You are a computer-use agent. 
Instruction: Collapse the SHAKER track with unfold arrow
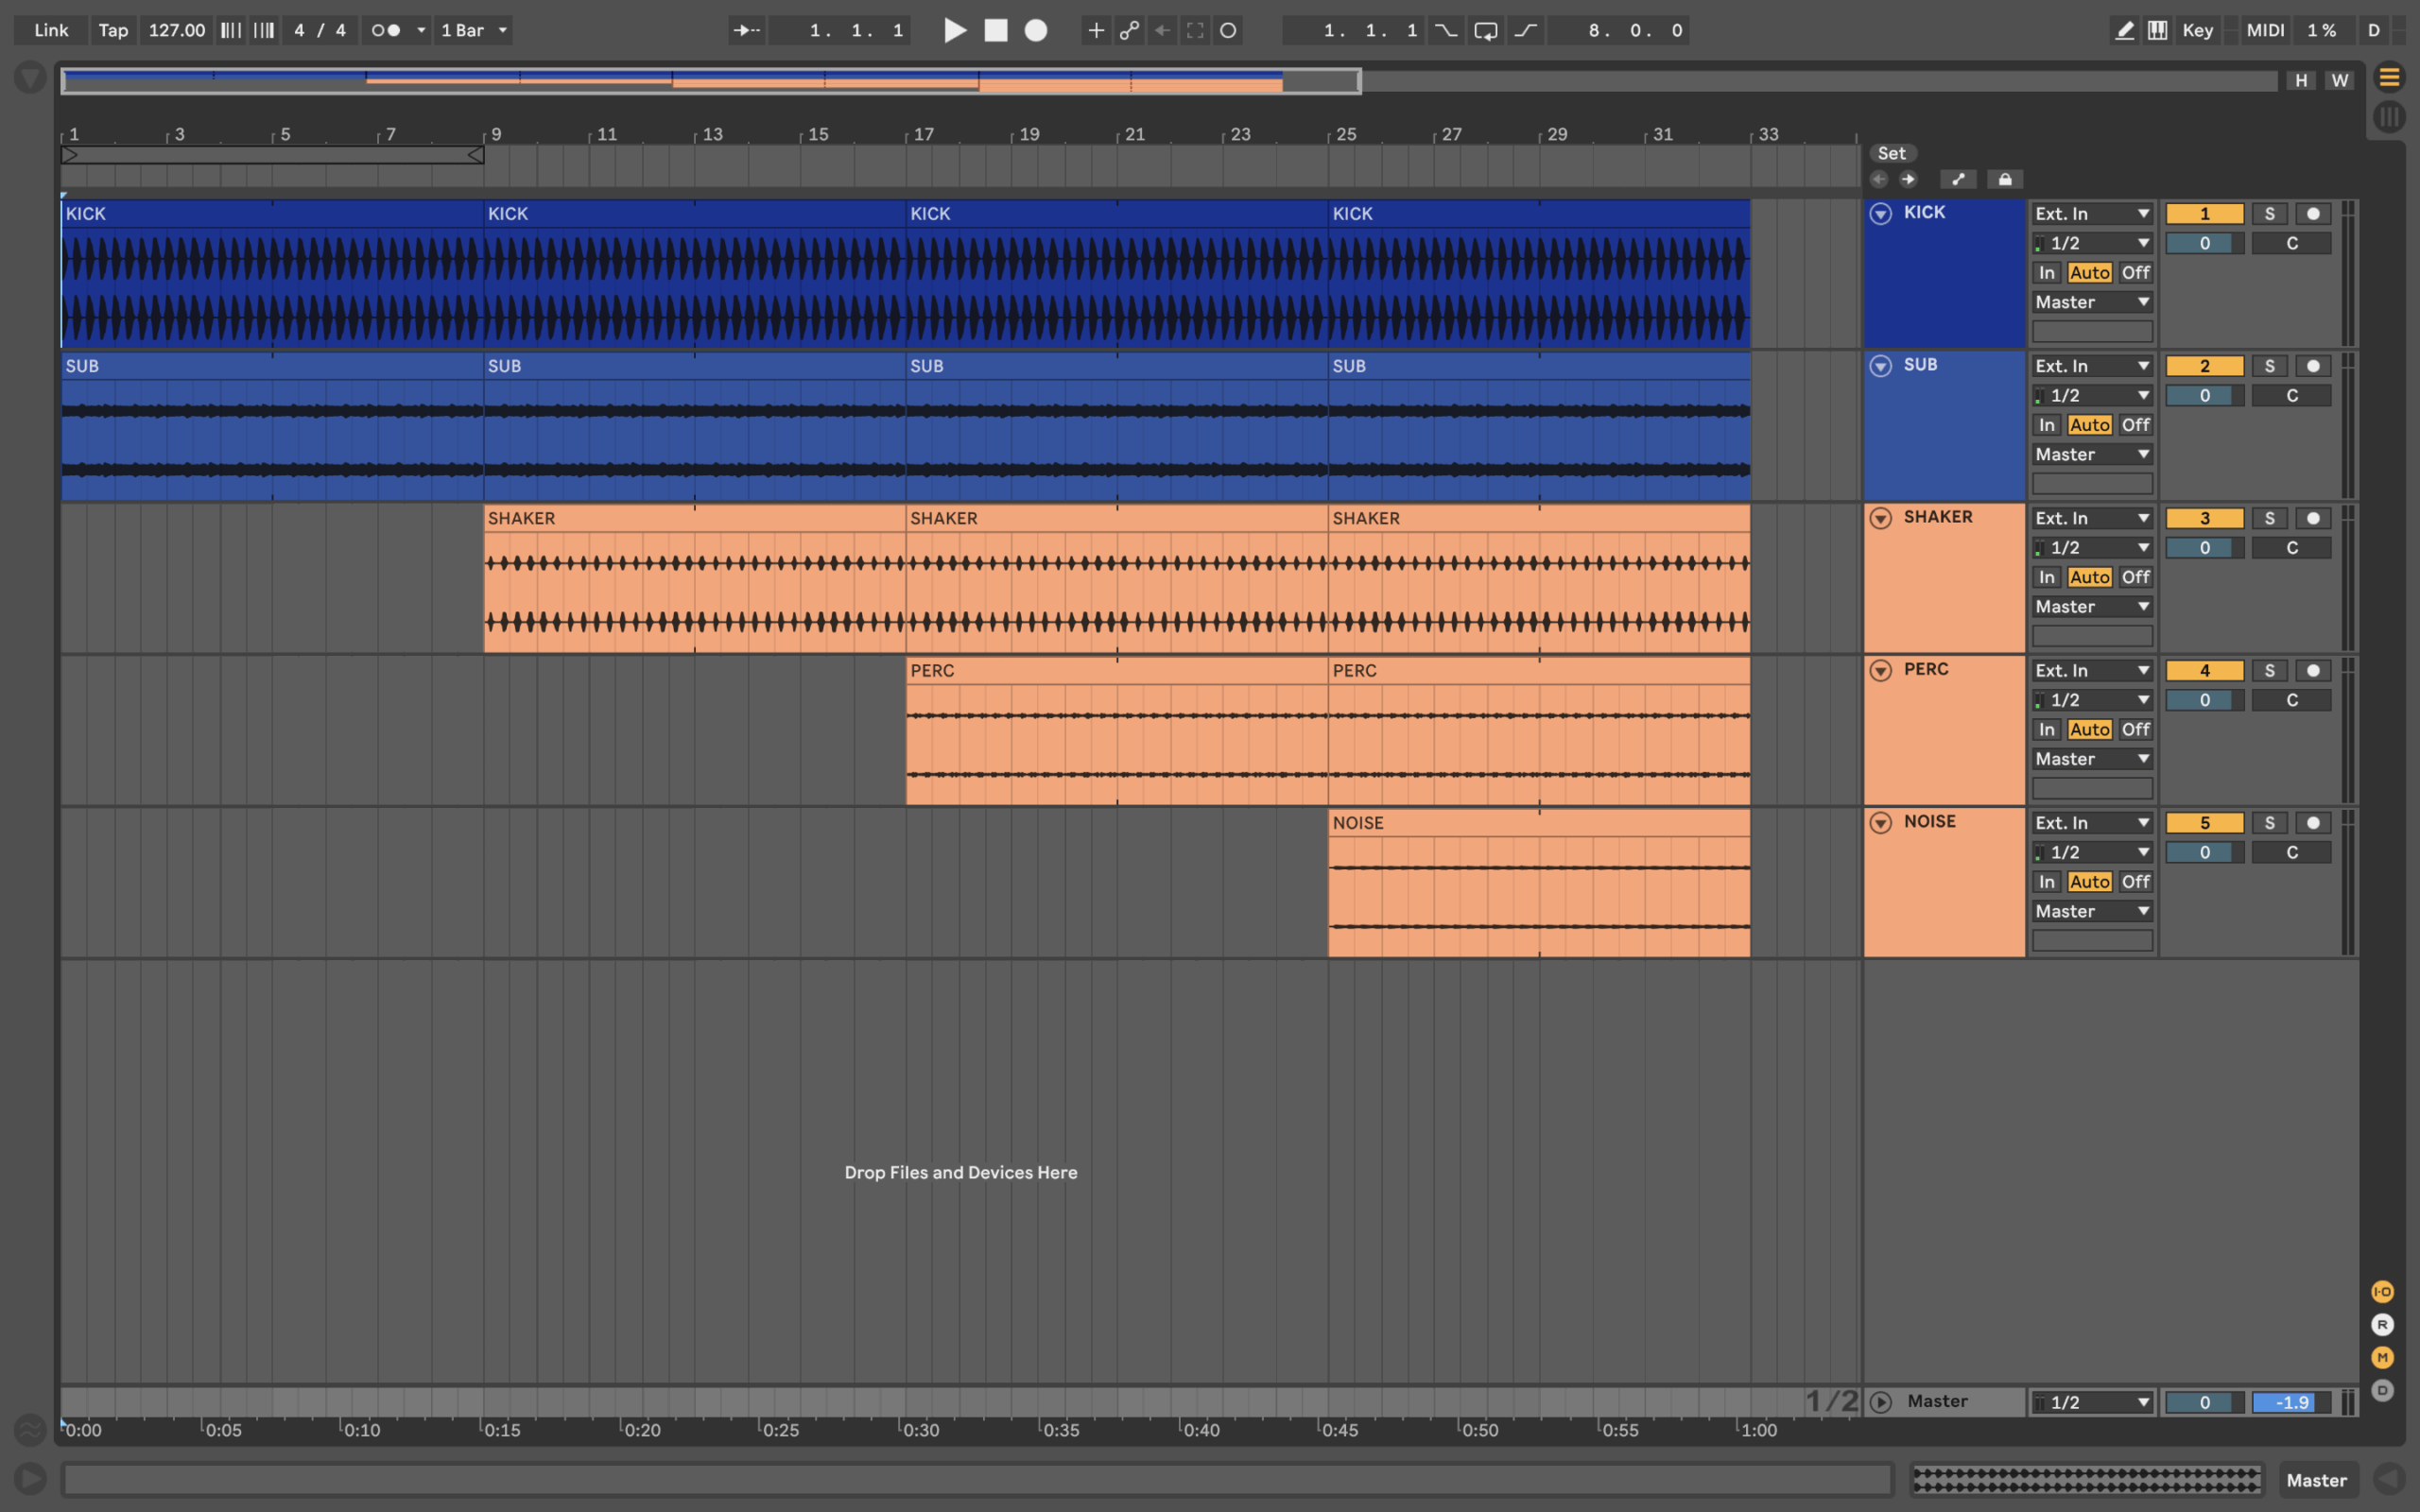click(x=1880, y=518)
